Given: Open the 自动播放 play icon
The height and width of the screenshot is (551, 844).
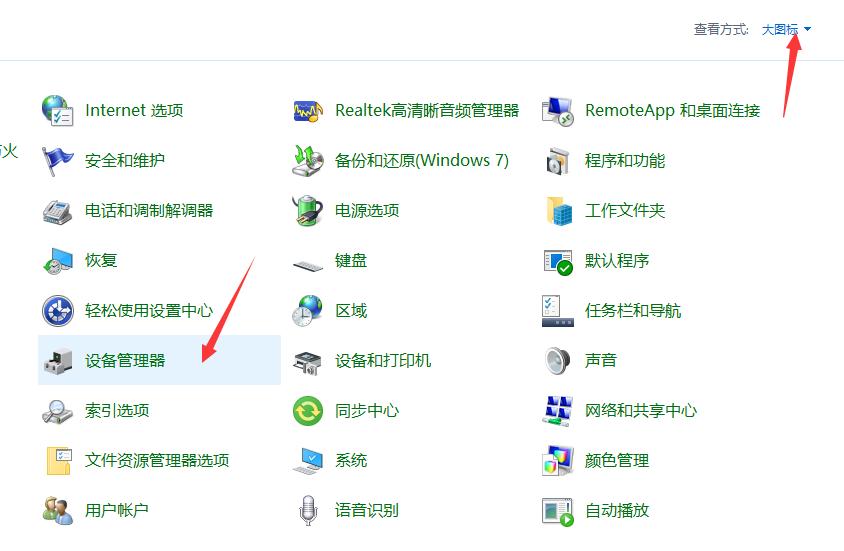Looking at the screenshot, I should 558,512.
